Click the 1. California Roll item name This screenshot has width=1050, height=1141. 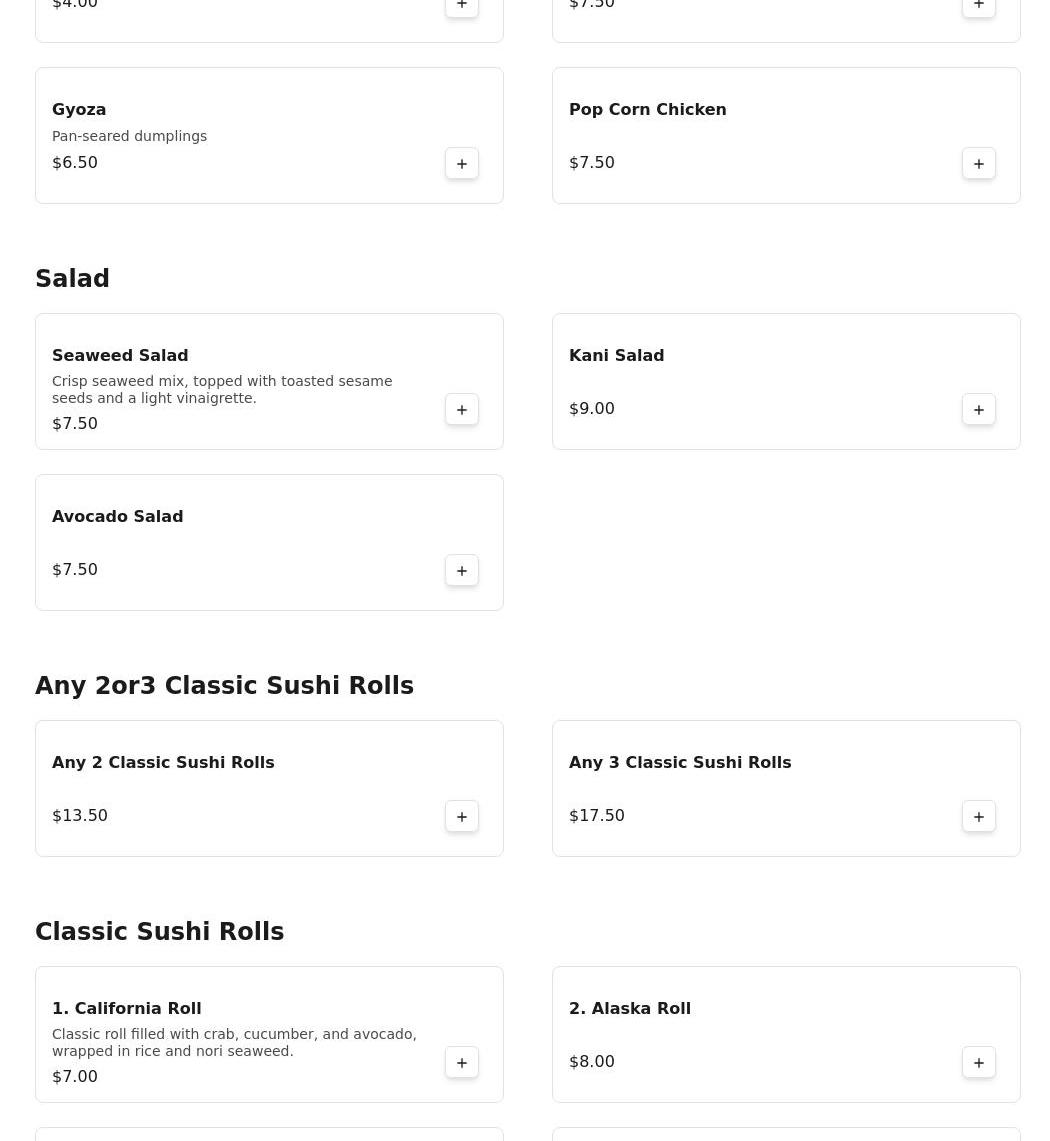(126, 1008)
